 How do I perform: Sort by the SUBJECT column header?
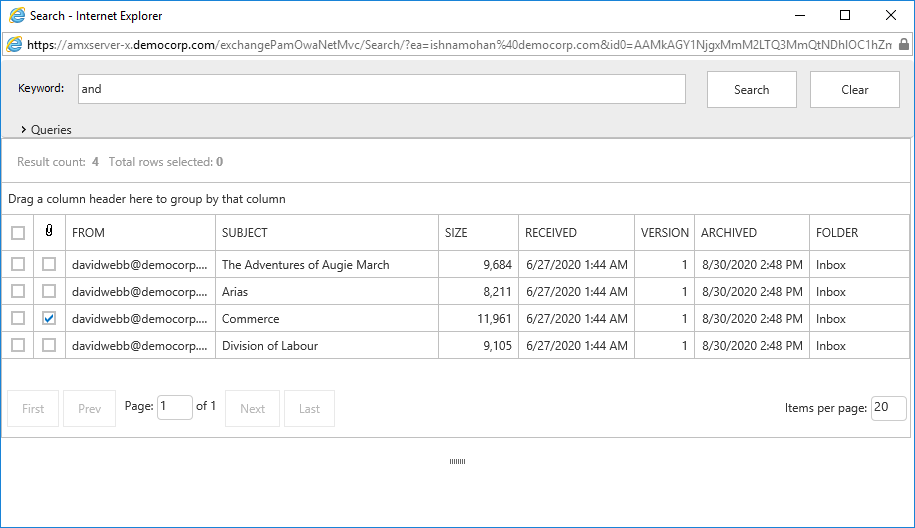pos(245,232)
